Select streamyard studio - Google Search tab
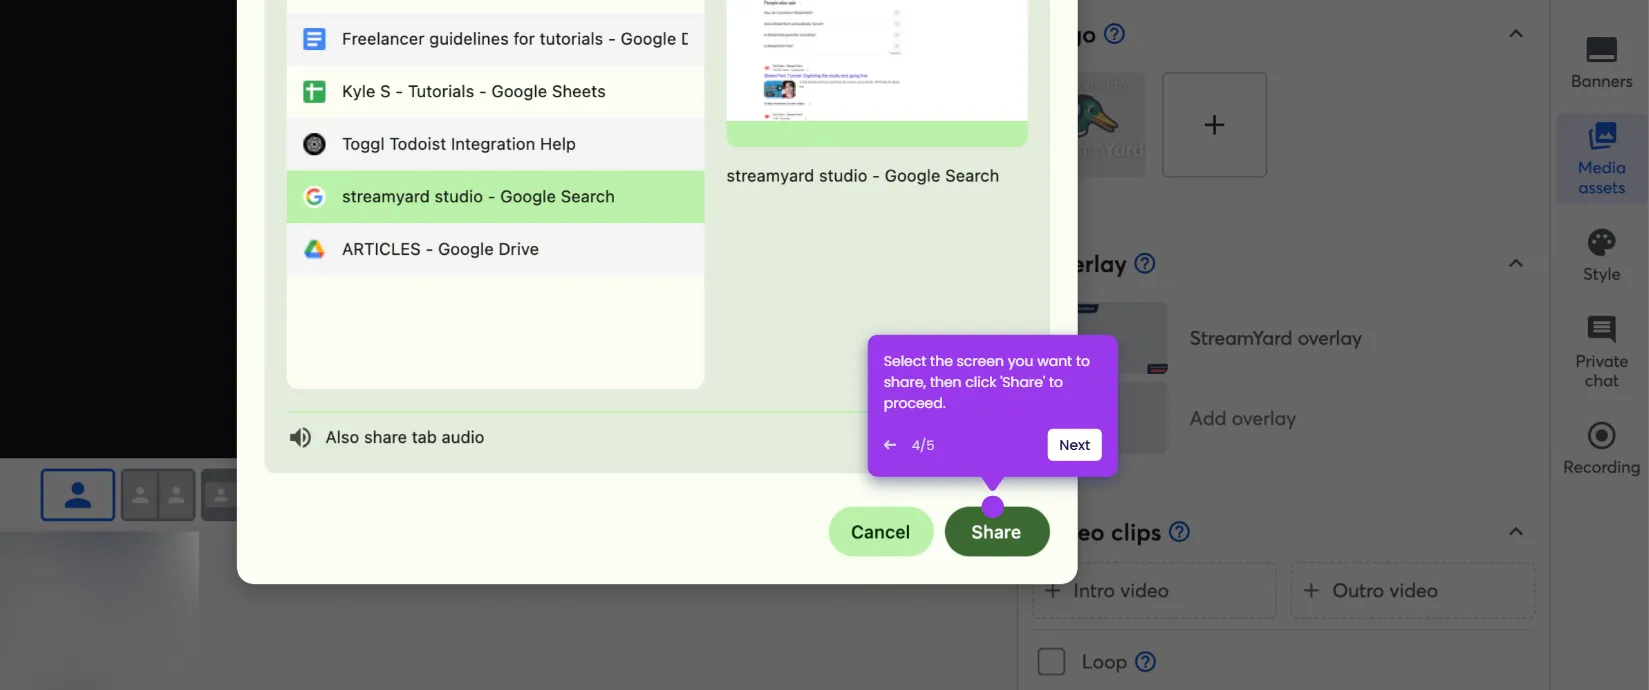 click(495, 197)
